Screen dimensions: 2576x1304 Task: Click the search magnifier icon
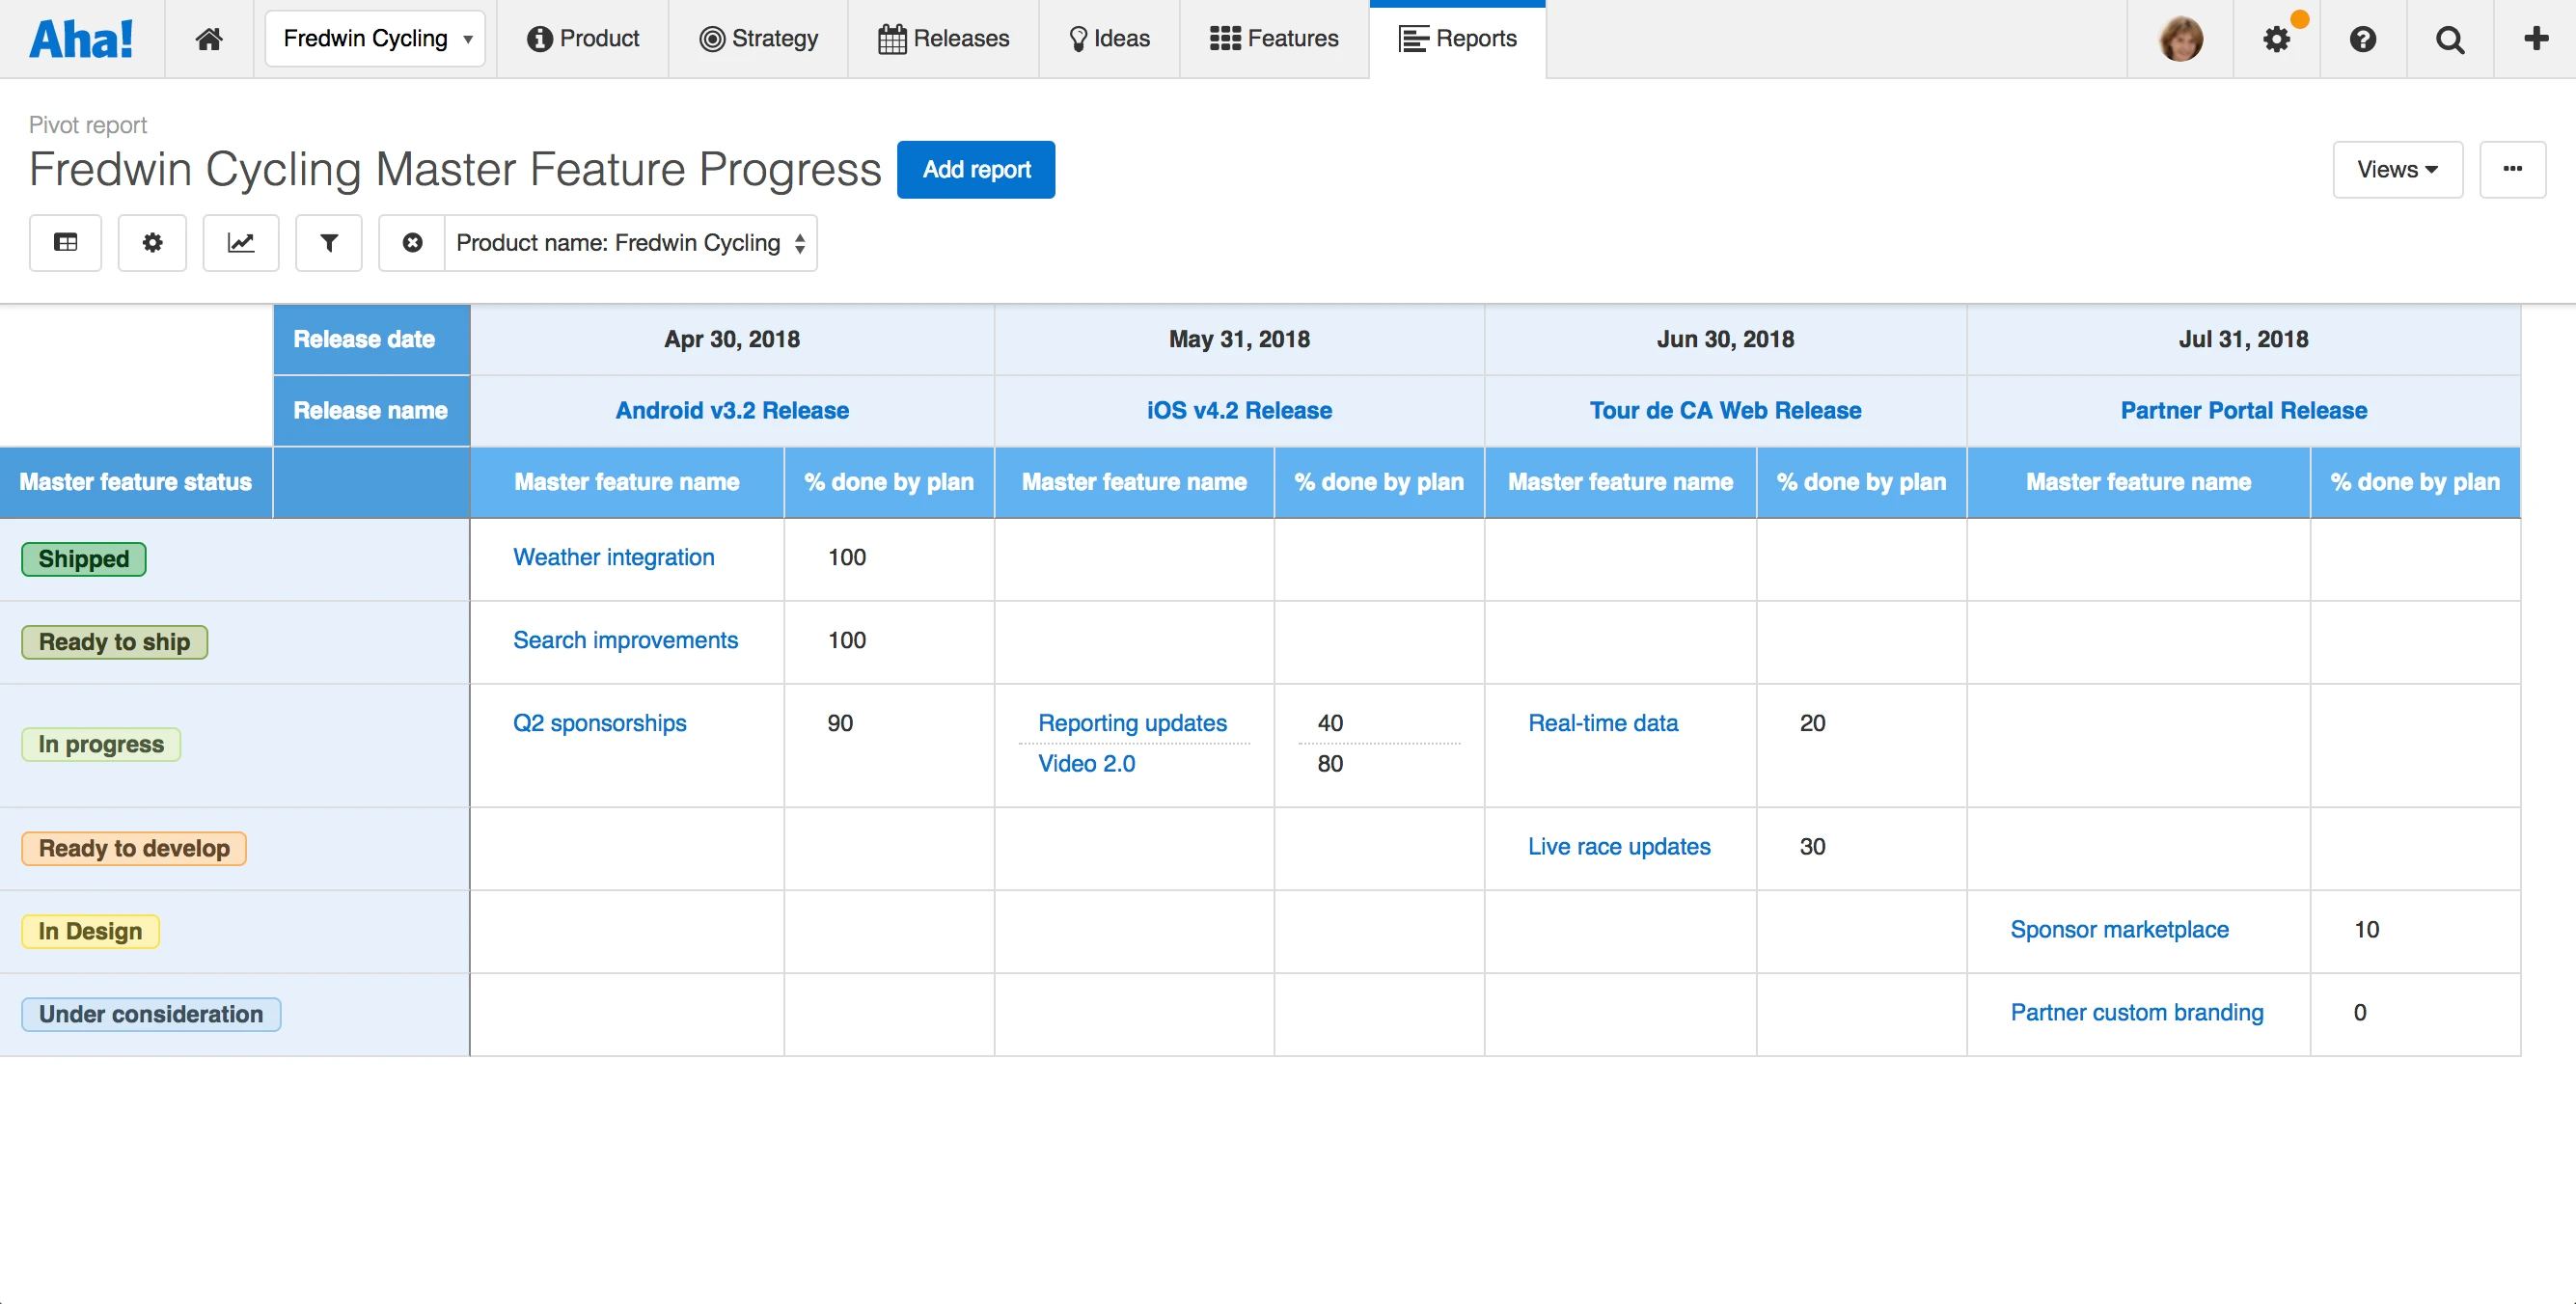tap(2449, 39)
